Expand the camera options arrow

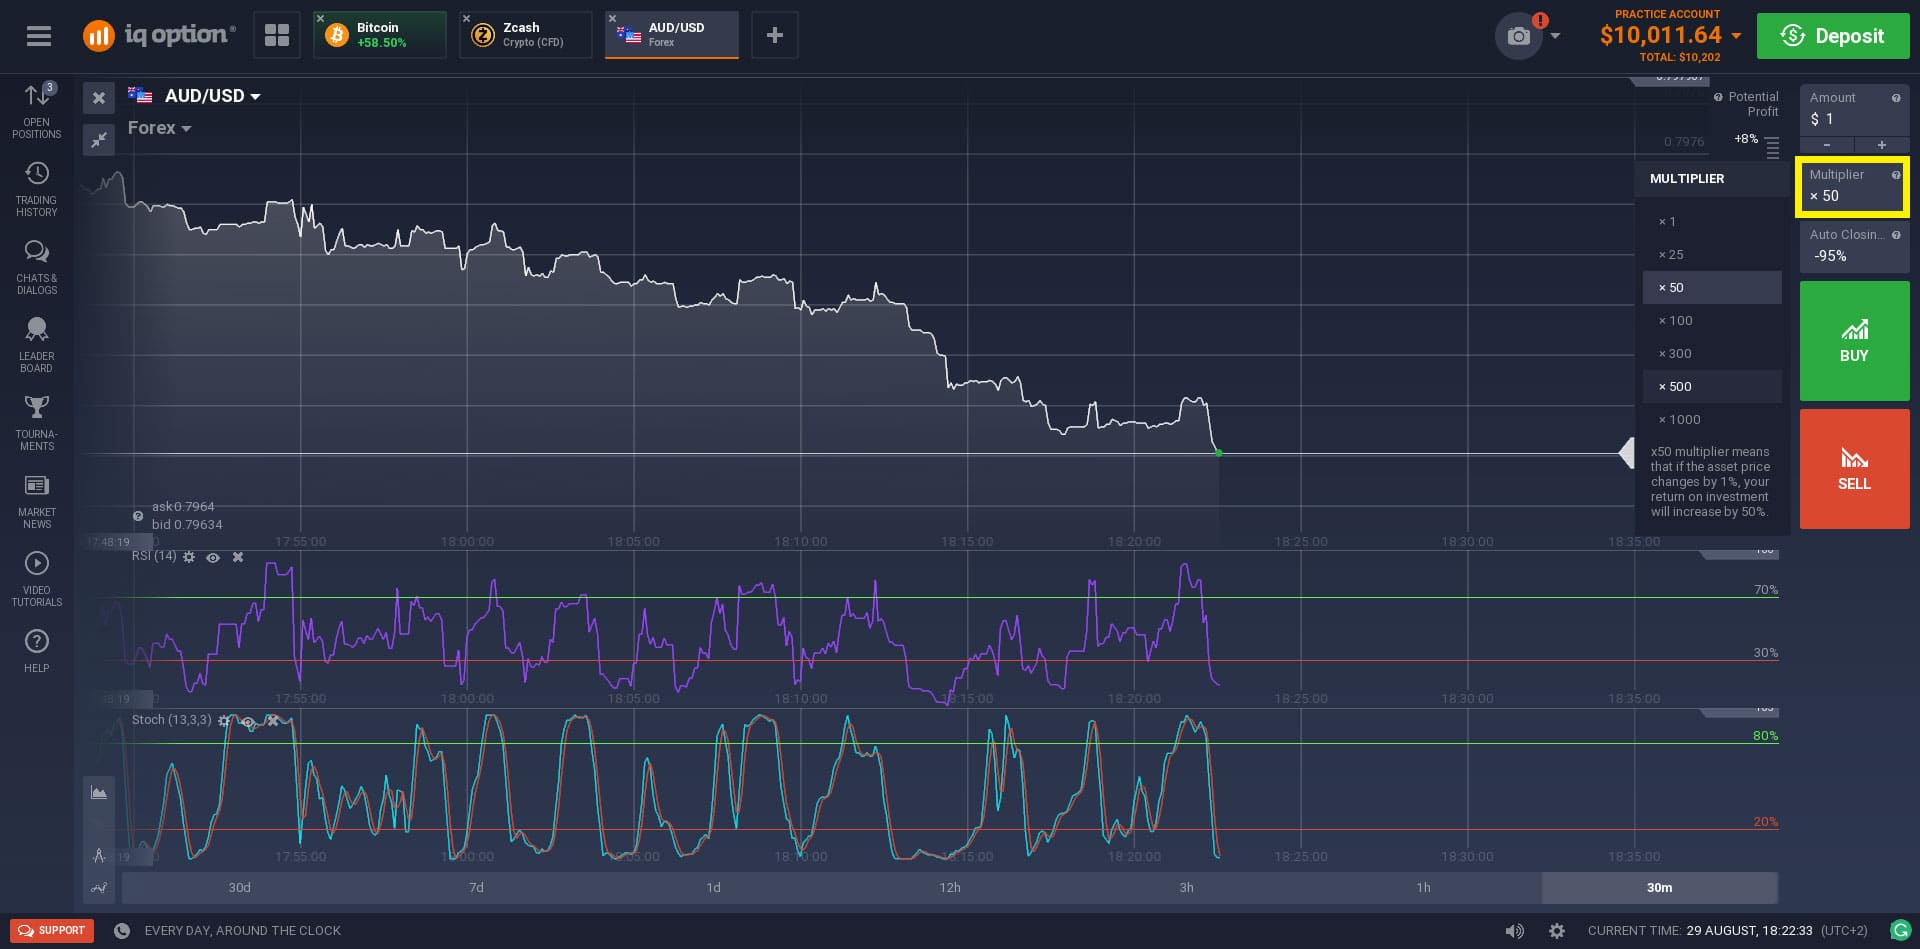point(1555,36)
